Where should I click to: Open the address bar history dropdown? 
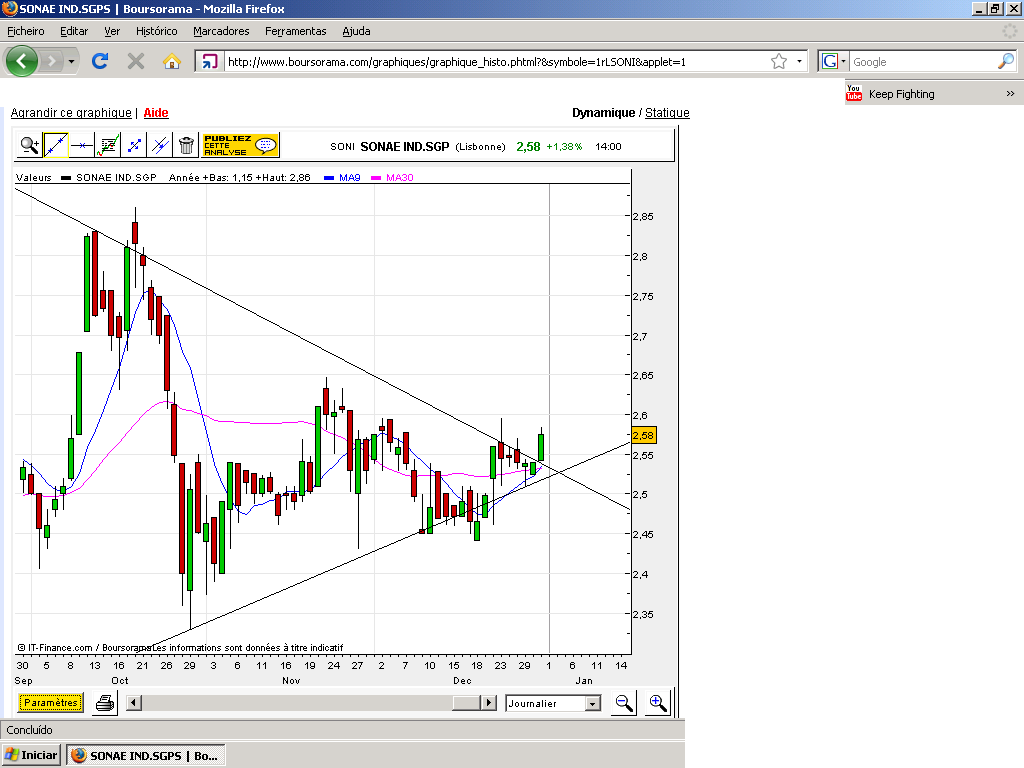point(799,61)
